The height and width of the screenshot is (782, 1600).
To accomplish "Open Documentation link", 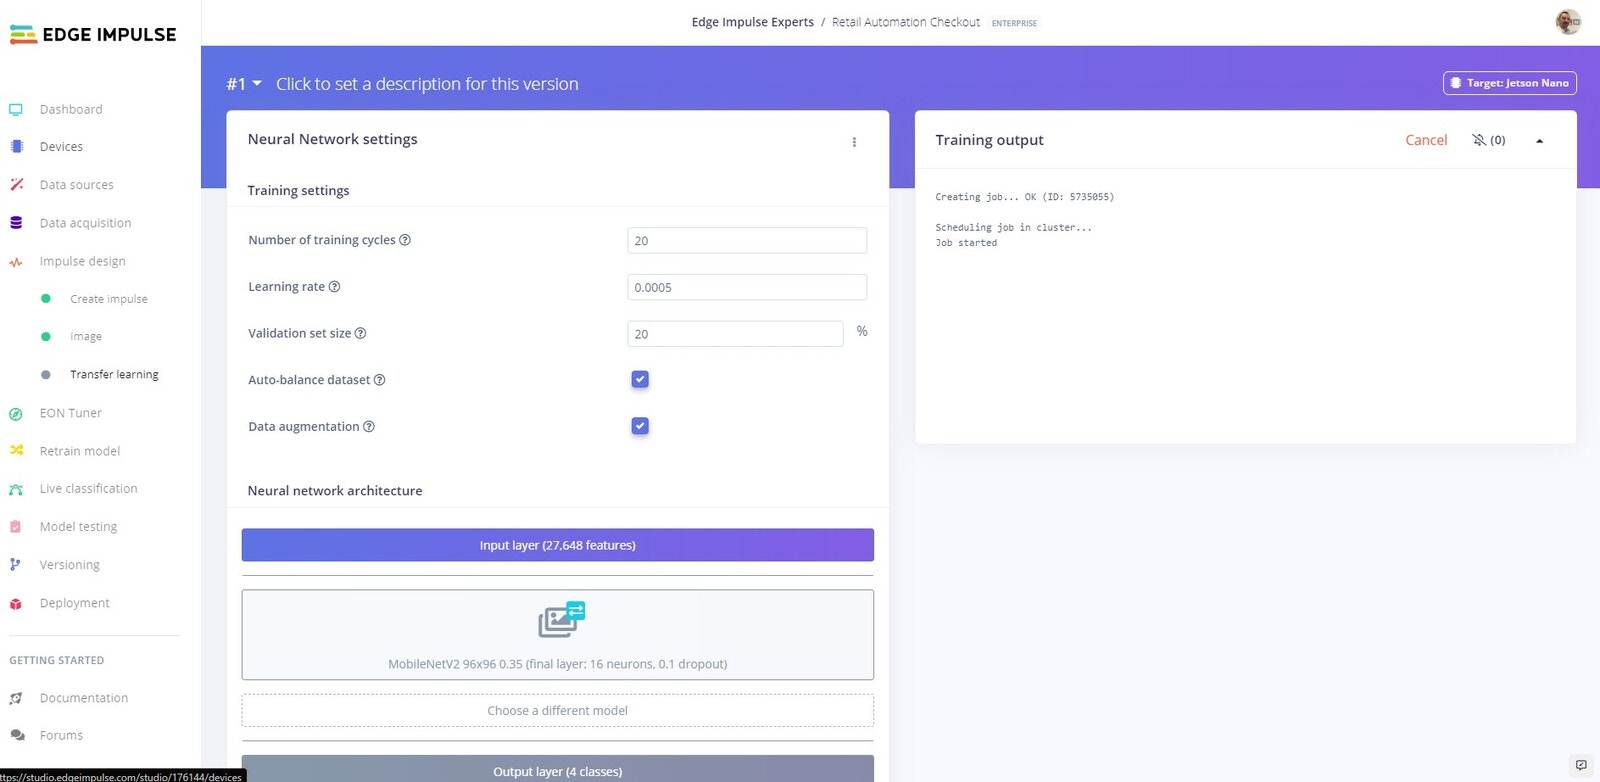I will (x=83, y=698).
